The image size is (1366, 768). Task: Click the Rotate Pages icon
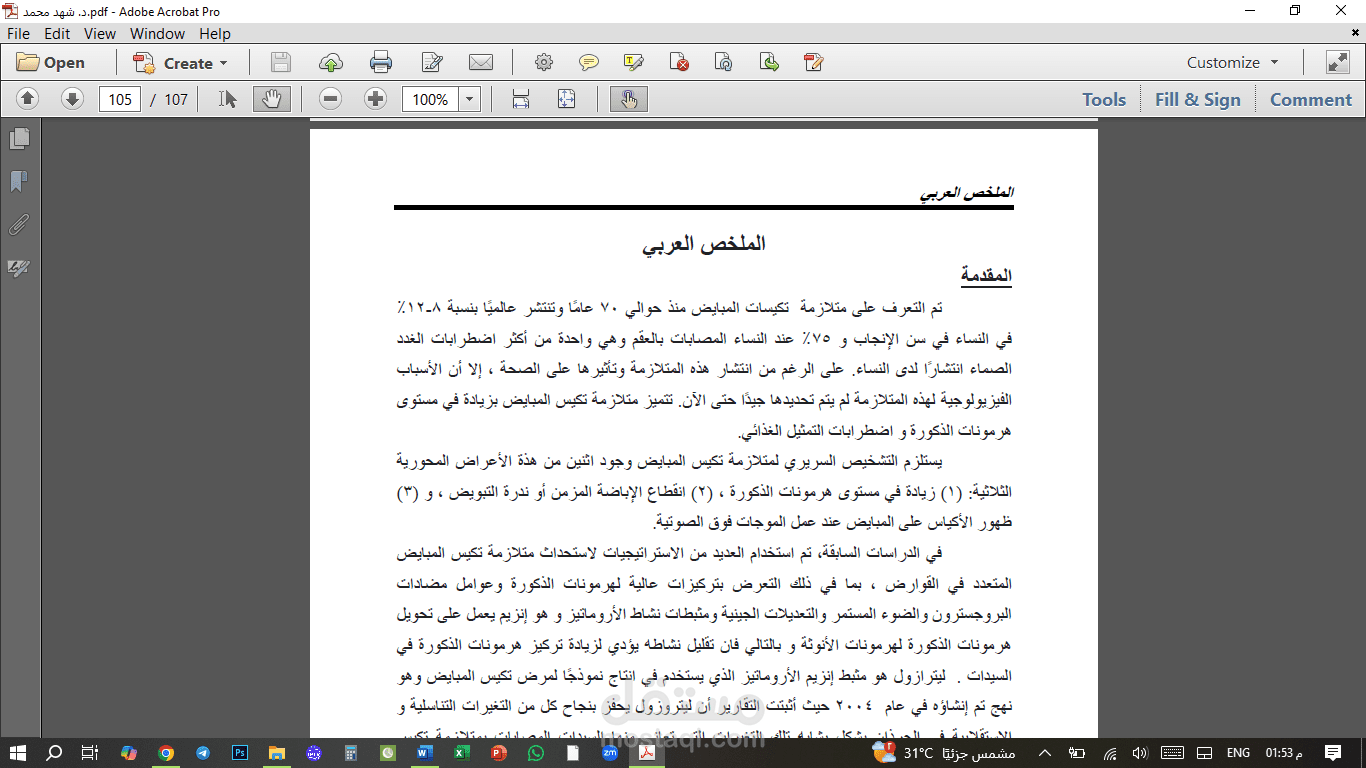[724, 63]
